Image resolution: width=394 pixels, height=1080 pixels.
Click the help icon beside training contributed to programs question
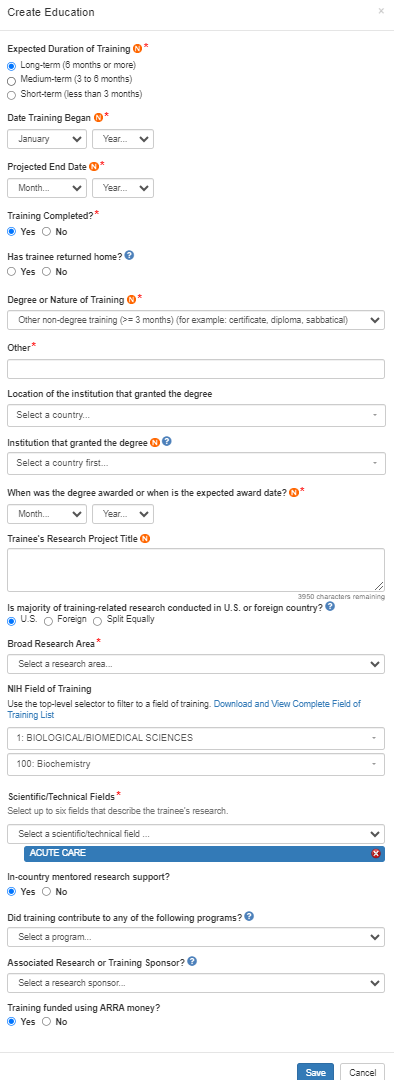point(249,917)
